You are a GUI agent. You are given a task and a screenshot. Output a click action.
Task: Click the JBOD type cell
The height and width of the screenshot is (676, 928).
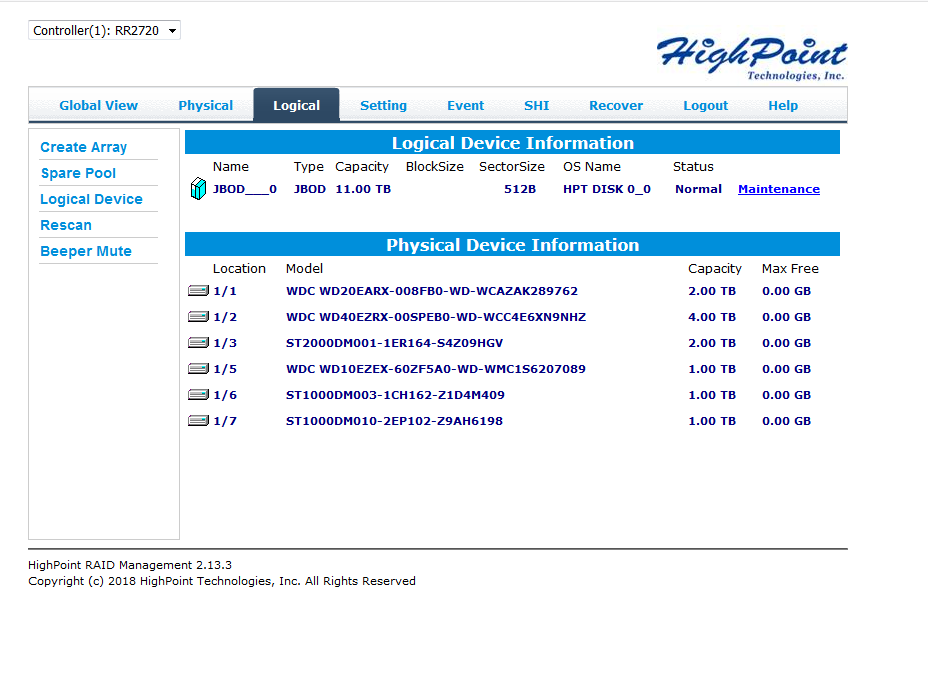pyautogui.click(x=310, y=189)
